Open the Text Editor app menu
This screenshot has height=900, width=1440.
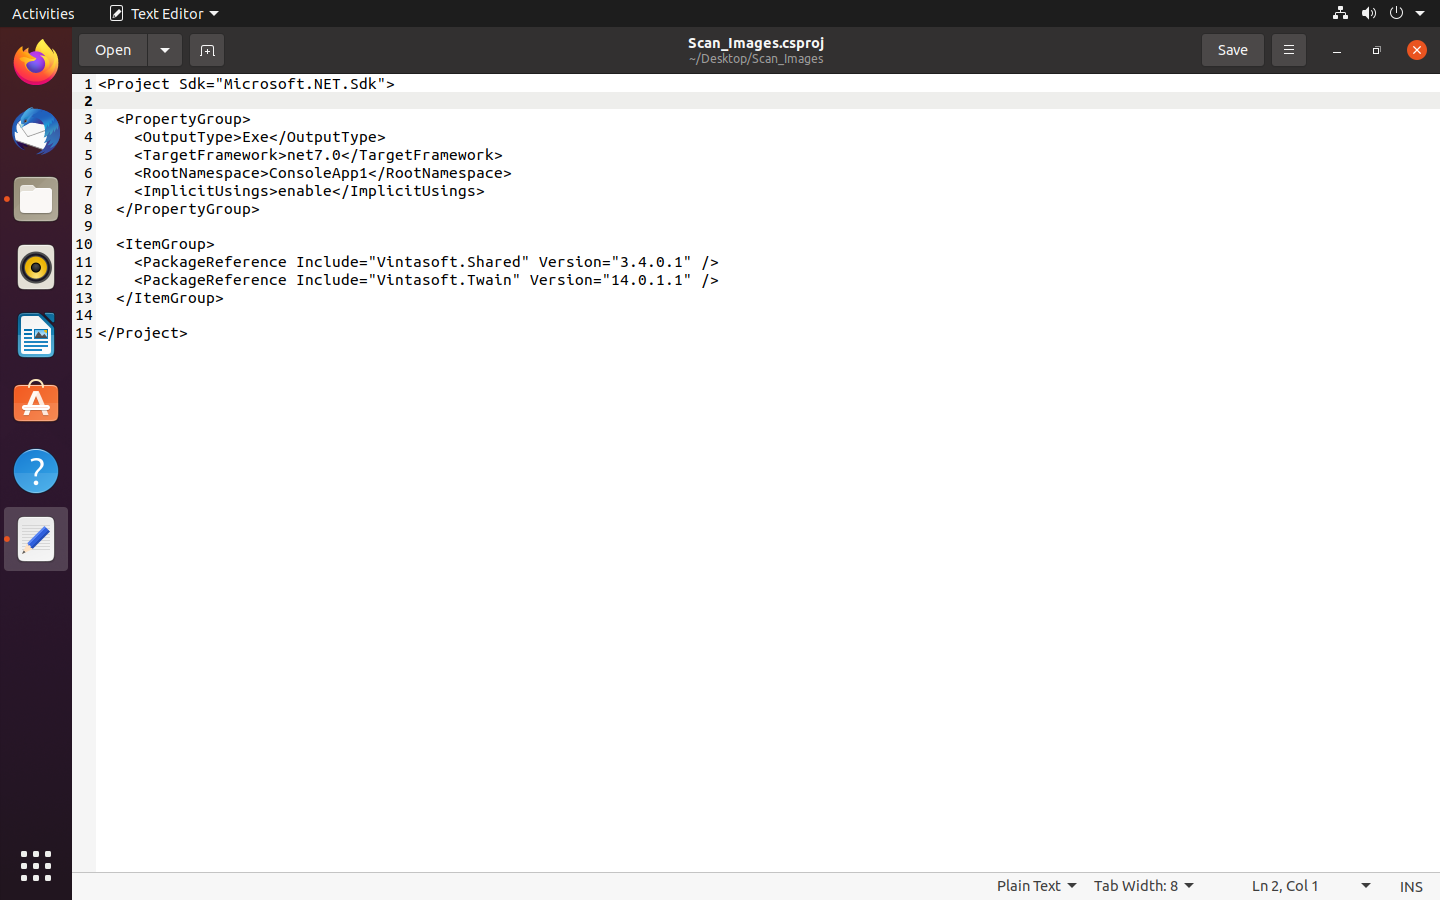coord(164,13)
